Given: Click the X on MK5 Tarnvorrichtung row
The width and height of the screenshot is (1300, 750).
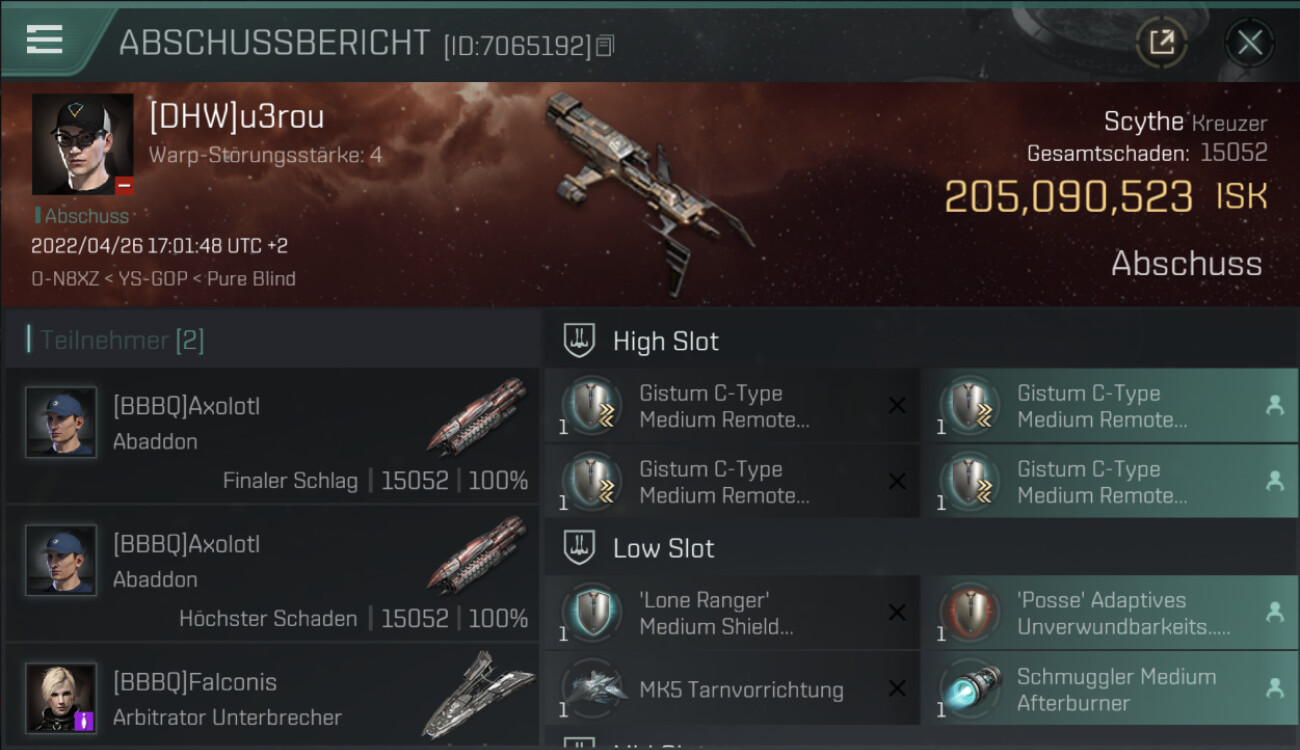Looking at the screenshot, I should [x=897, y=688].
